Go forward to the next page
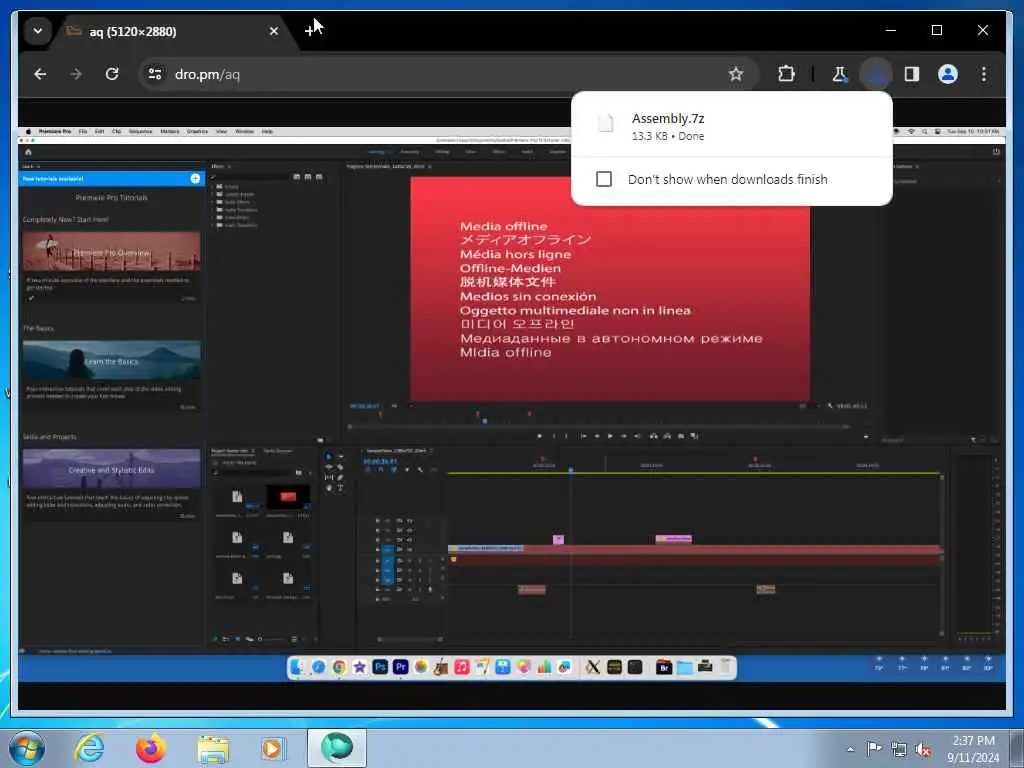This screenshot has height=768, width=1024. 76,74
